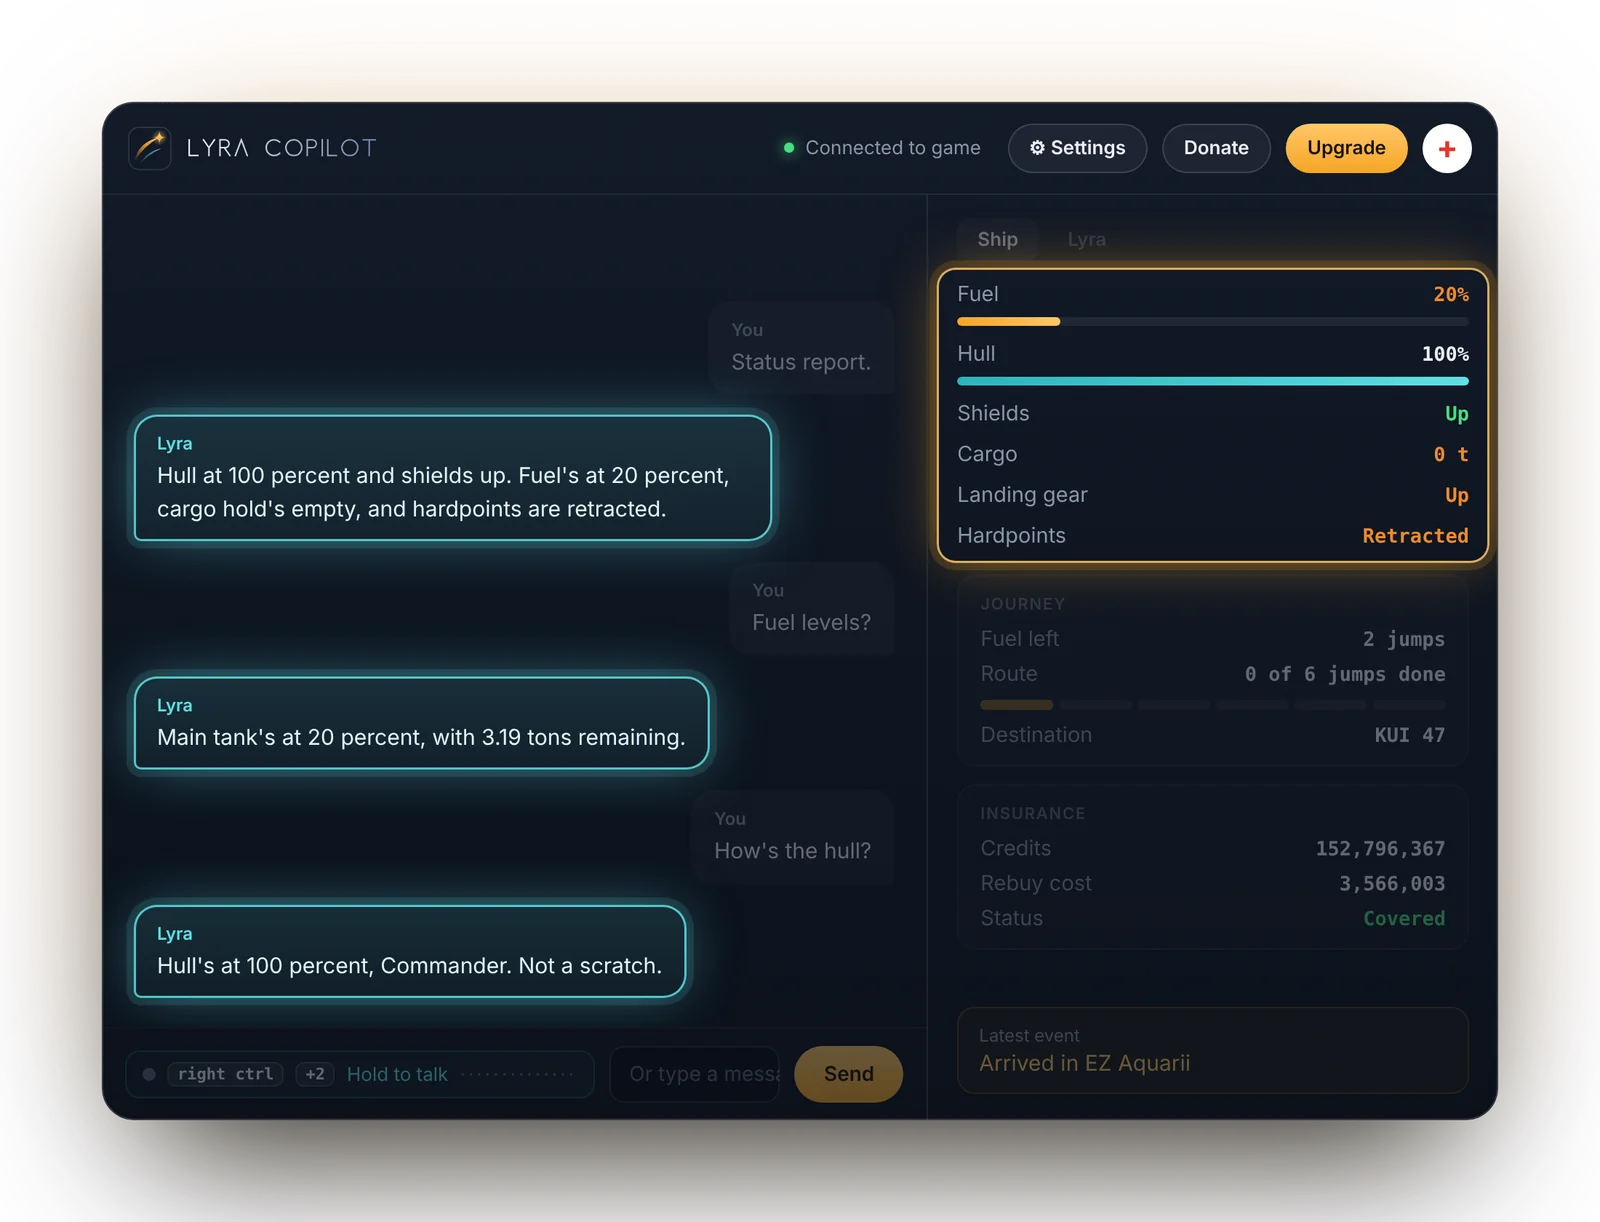Click the Credits amount 152,796,367

[1380, 849]
